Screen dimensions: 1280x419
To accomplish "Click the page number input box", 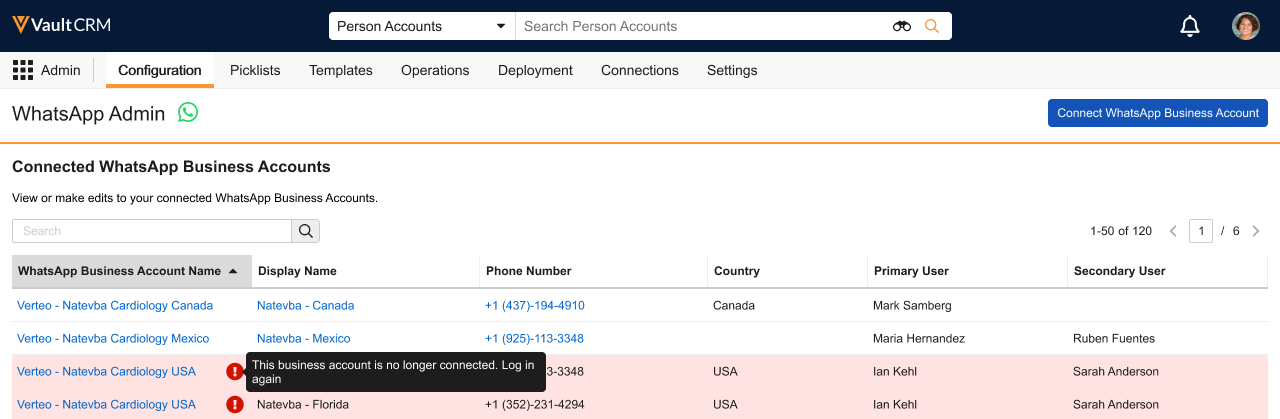I will click(1201, 231).
